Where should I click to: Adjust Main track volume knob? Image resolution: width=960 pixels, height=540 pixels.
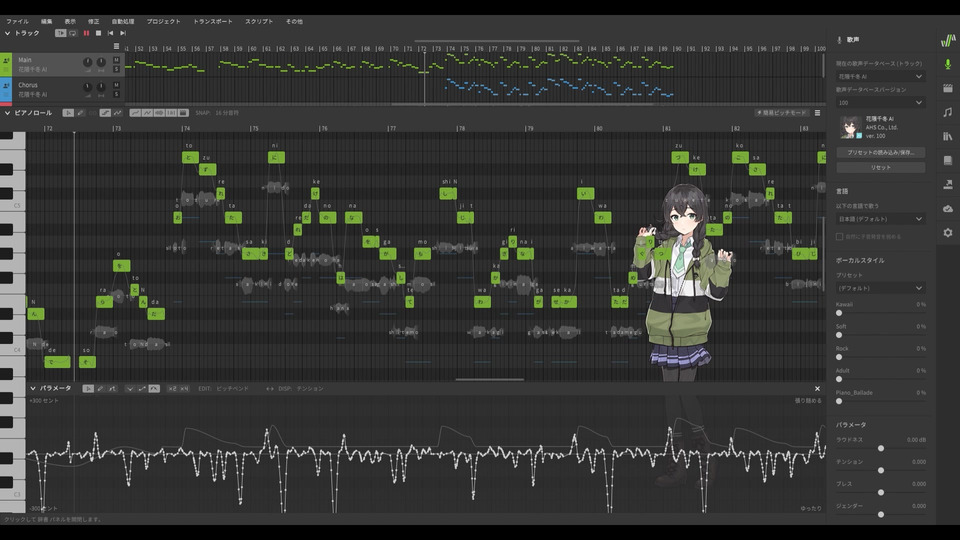click(88, 62)
